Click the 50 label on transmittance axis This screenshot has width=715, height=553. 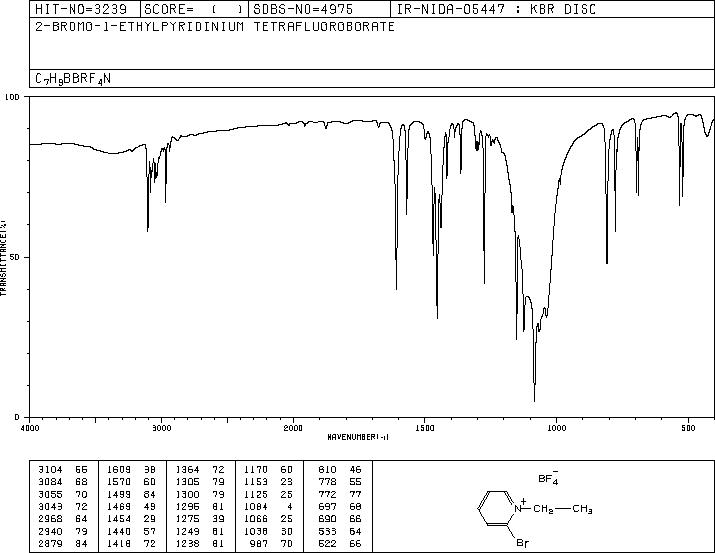15,257
